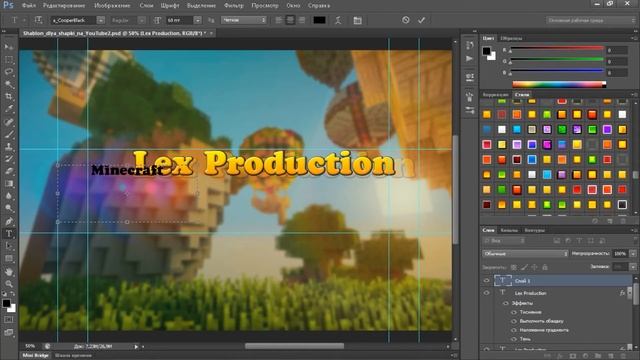
Task: Toggle visibility of all Эффекты
Action: [x=506, y=303]
